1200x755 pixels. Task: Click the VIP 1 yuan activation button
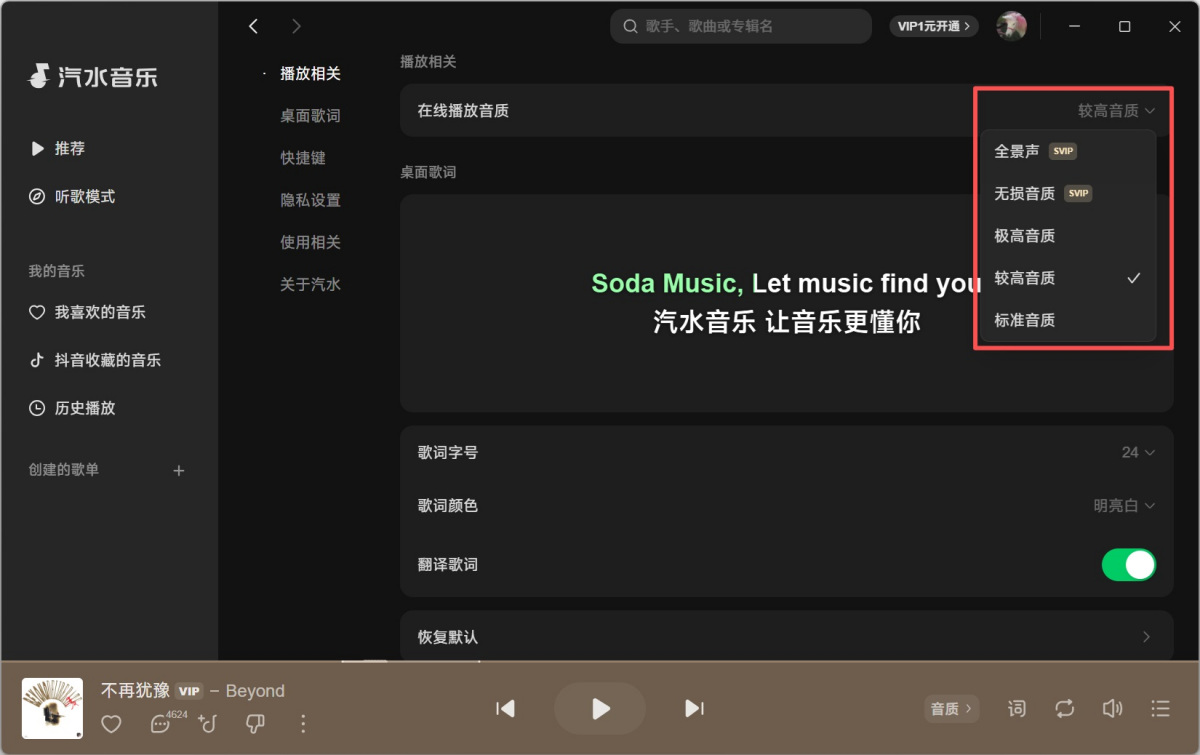pos(934,26)
